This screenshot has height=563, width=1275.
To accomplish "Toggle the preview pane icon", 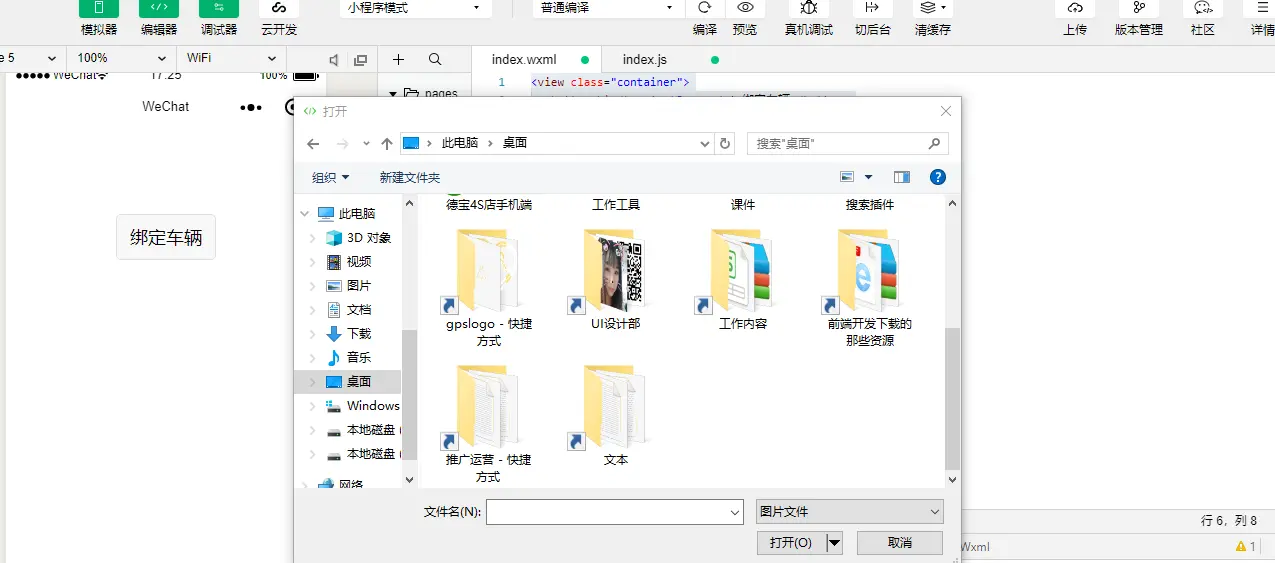I will click(x=902, y=177).
